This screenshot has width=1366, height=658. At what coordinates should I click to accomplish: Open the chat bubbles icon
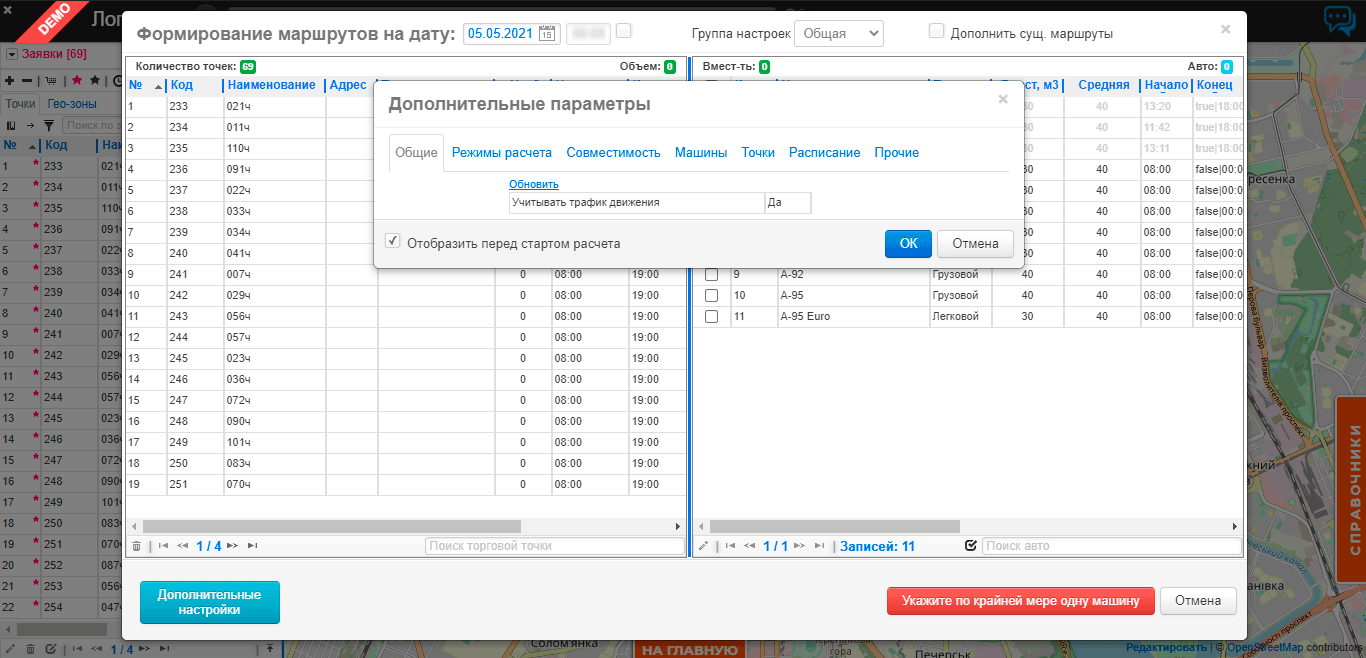[1339, 21]
